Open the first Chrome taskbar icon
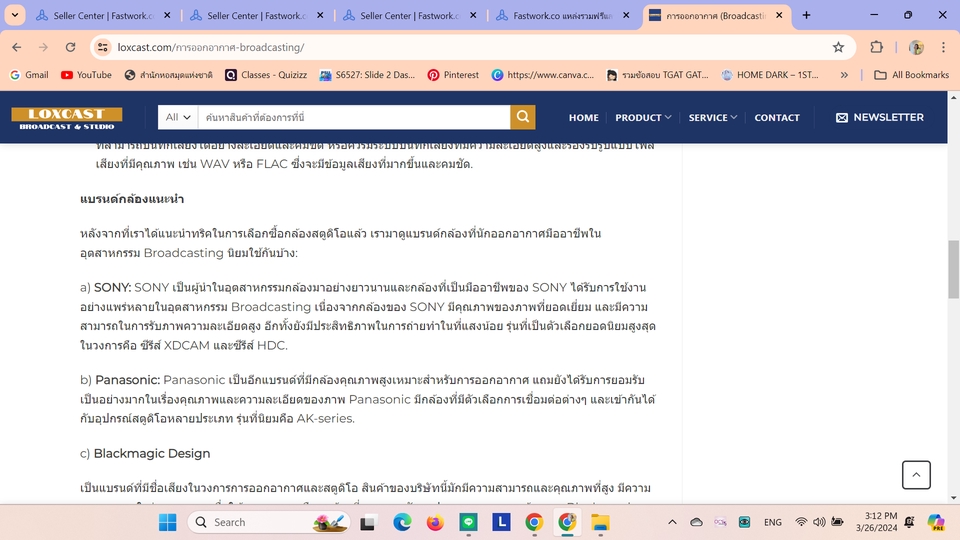The height and width of the screenshot is (540, 960). (x=534, y=522)
